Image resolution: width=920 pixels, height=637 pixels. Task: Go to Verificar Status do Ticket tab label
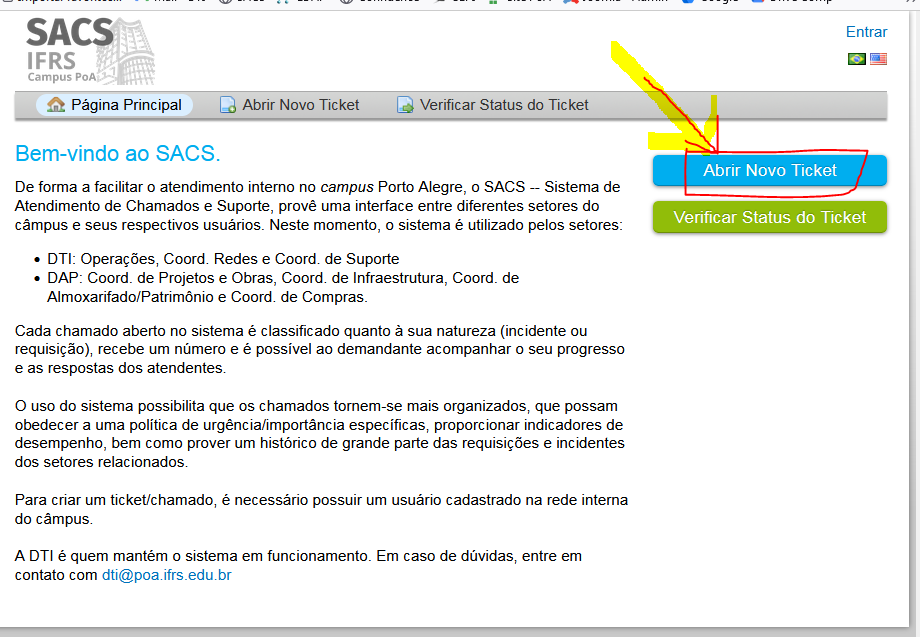(504, 105)
